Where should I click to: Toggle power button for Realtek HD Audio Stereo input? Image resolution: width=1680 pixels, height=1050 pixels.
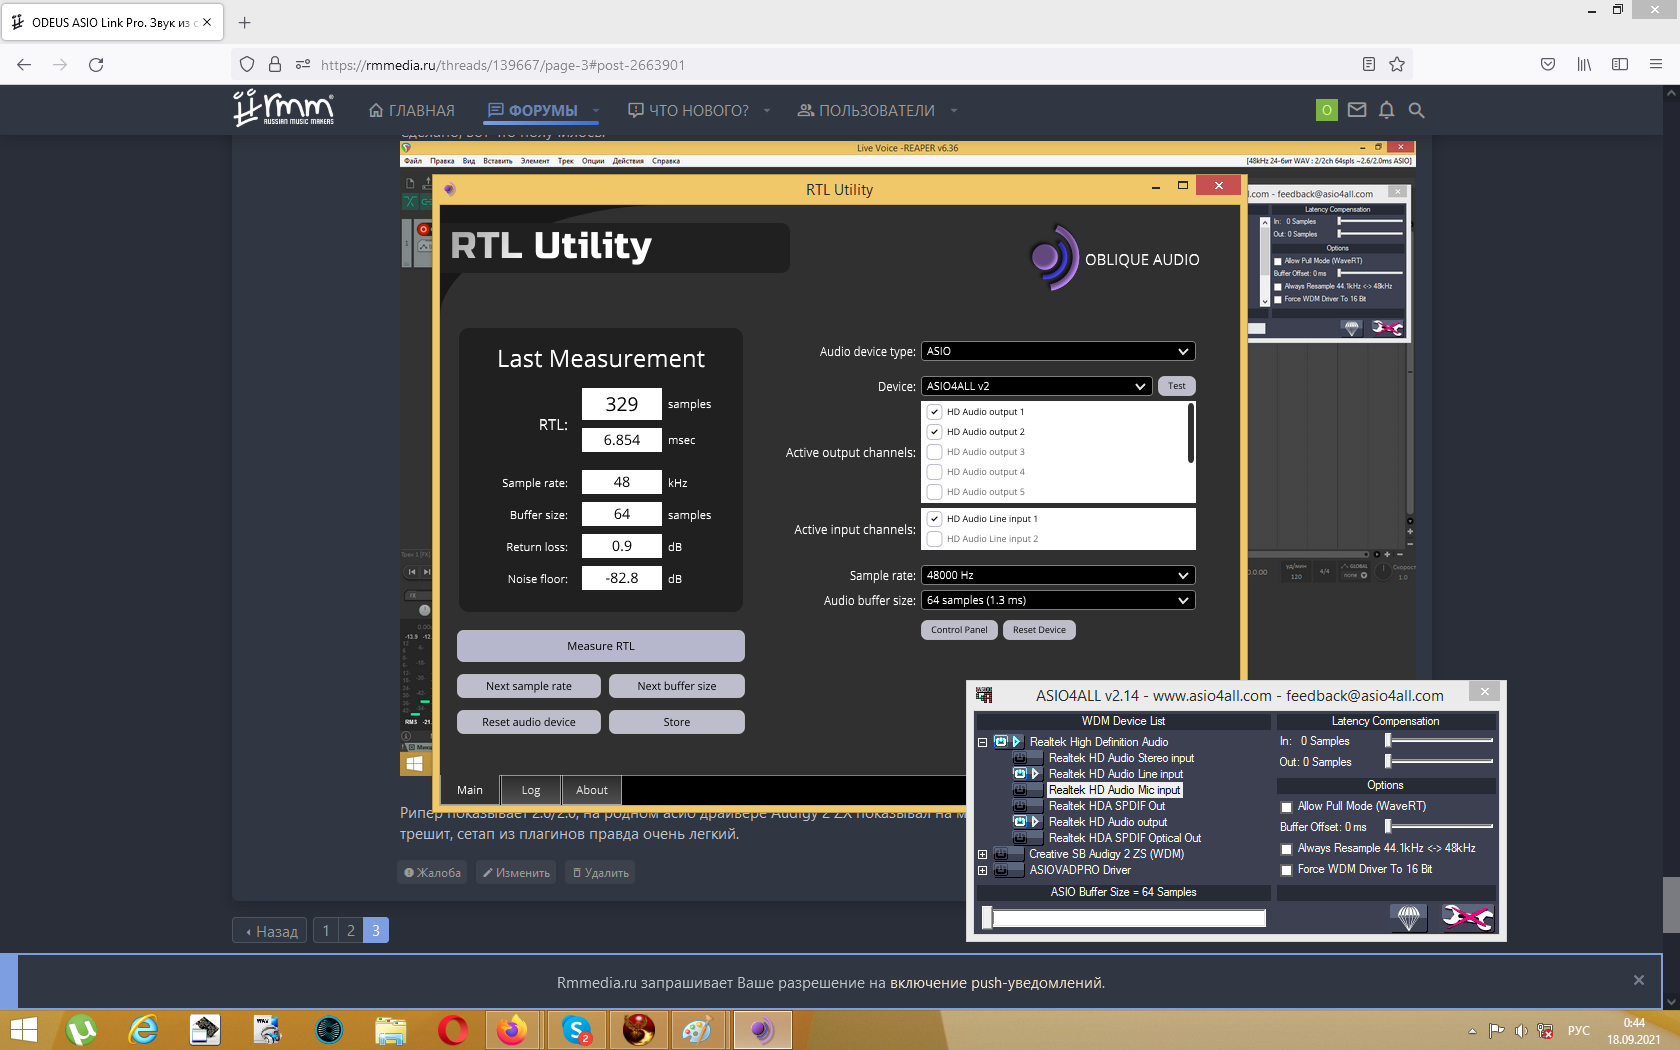[x=1020, y=758]
